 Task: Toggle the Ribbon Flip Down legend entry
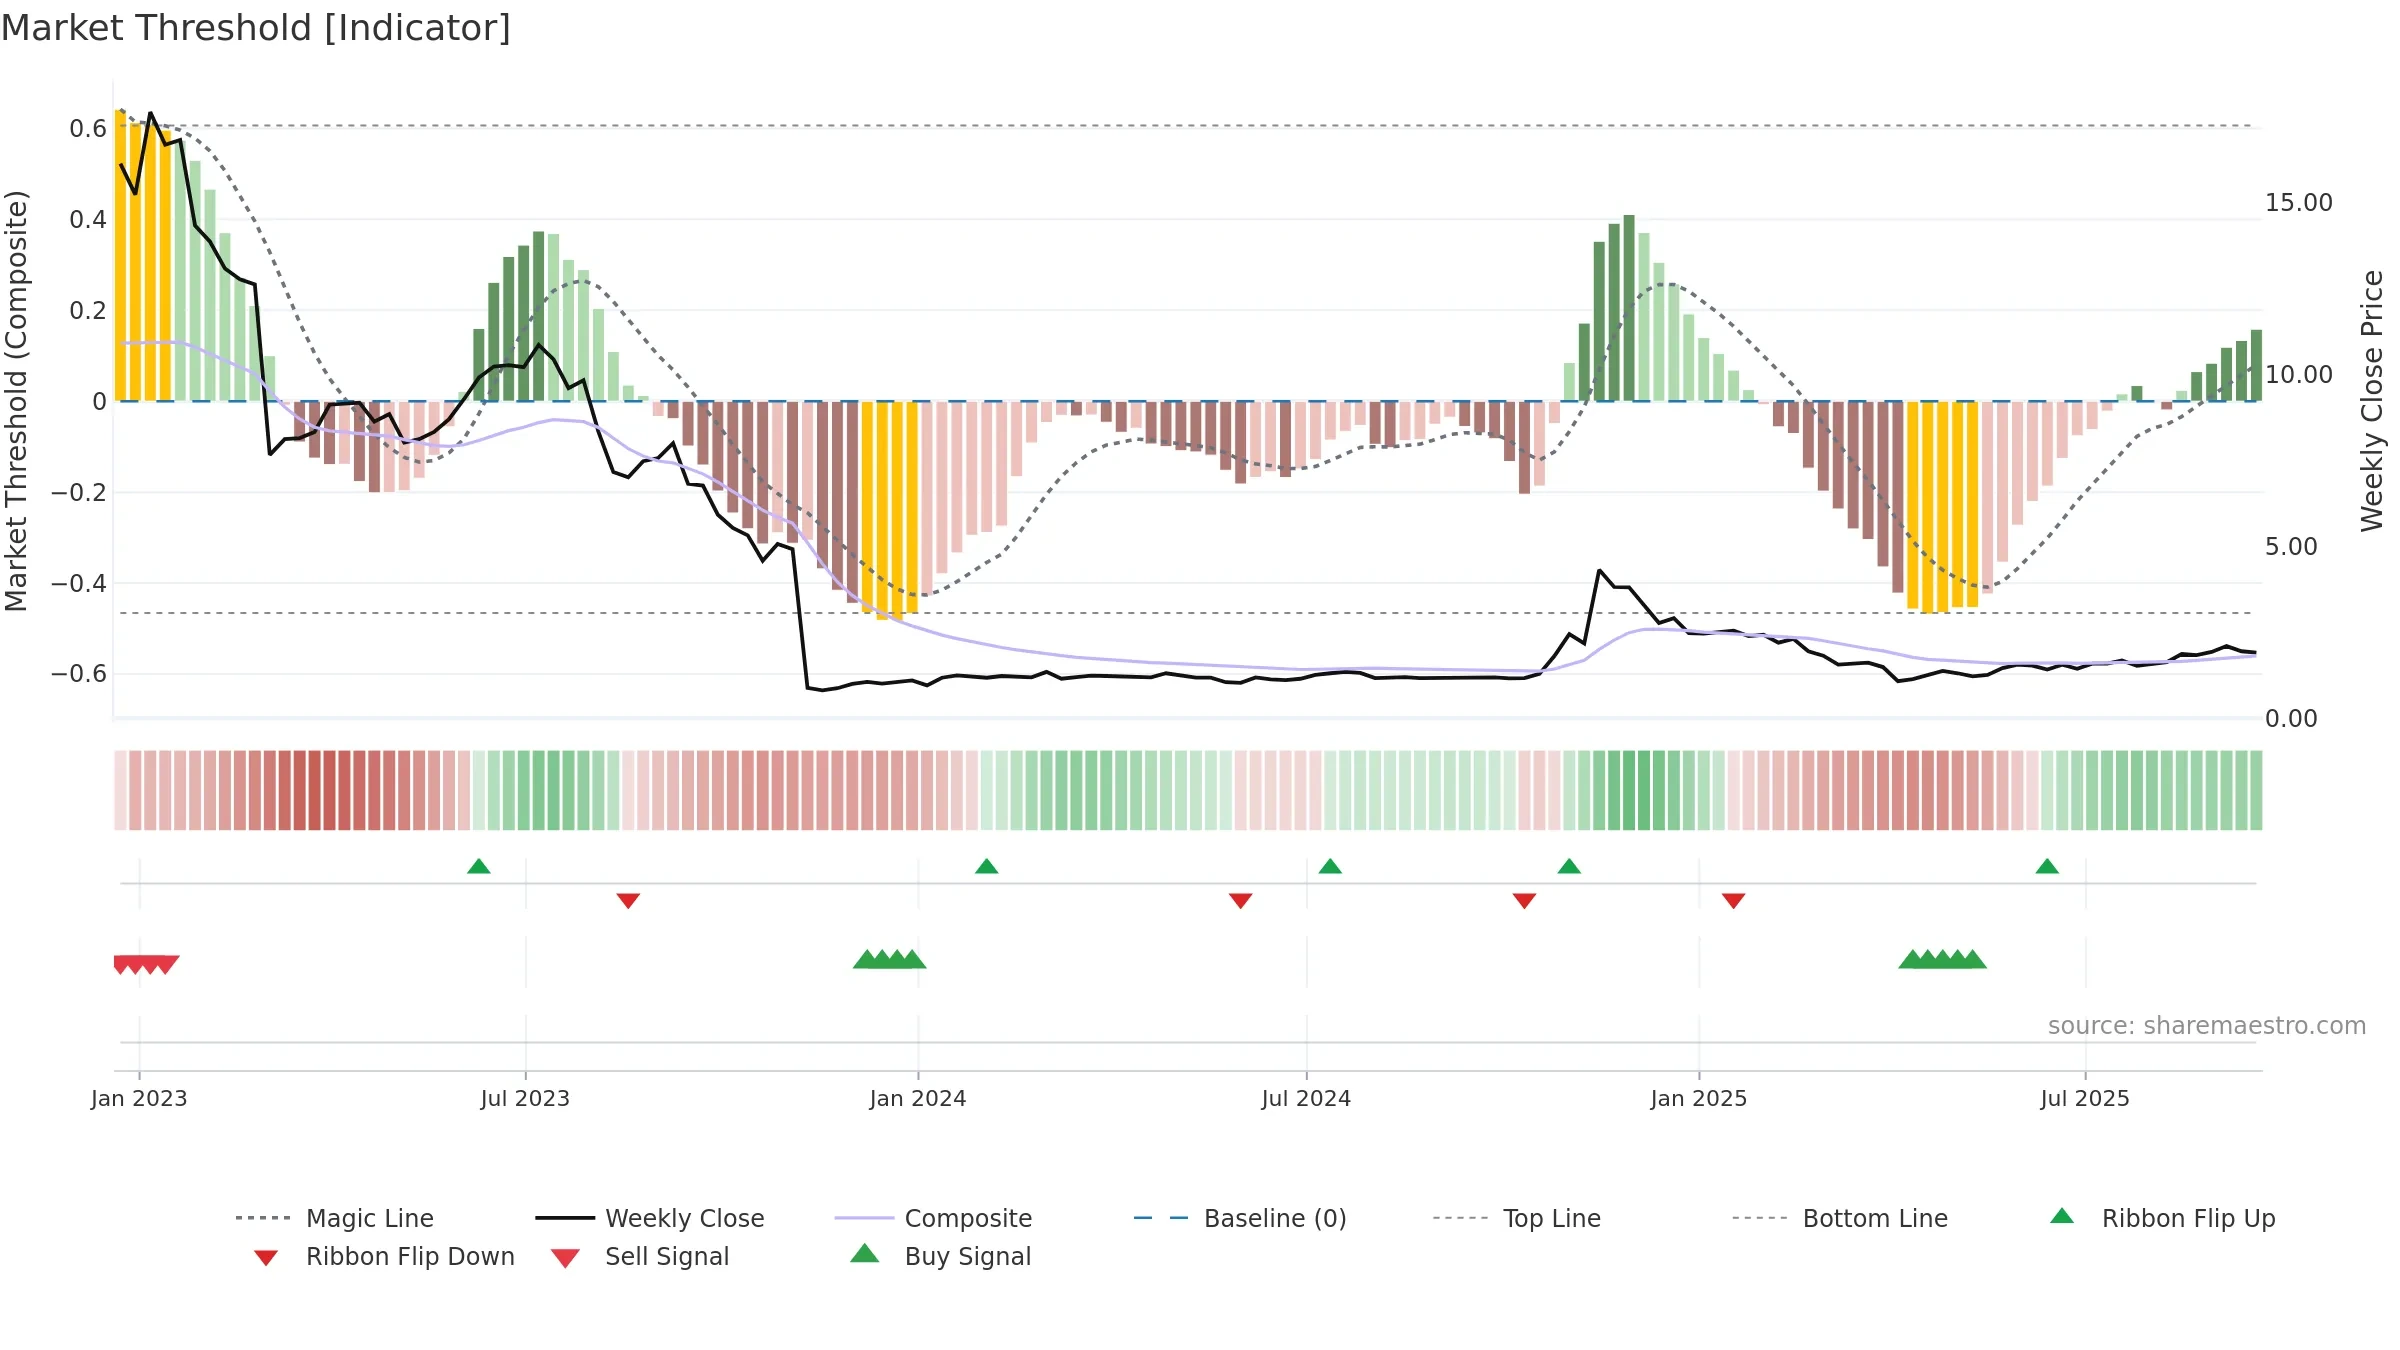coord(384,1256)
